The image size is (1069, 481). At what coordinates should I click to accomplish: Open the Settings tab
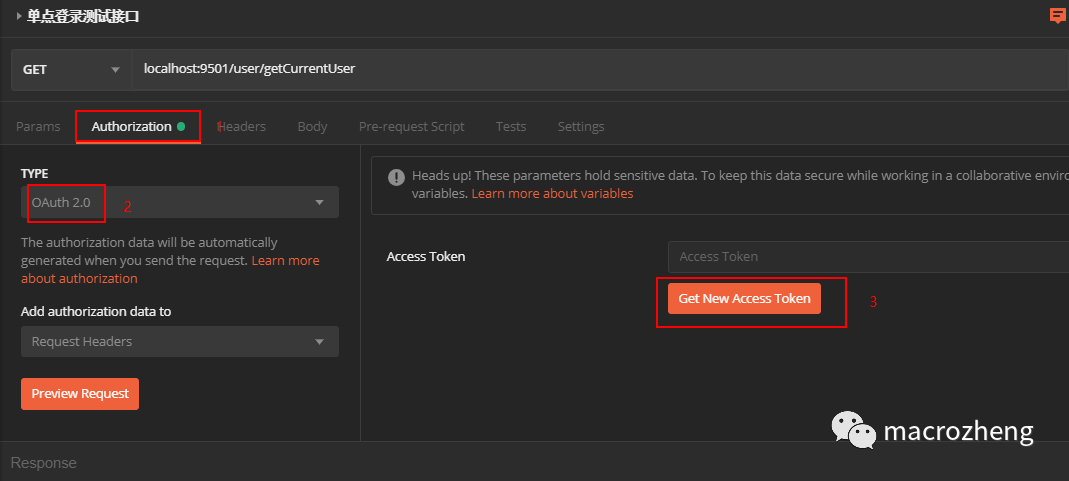(580, 127)
